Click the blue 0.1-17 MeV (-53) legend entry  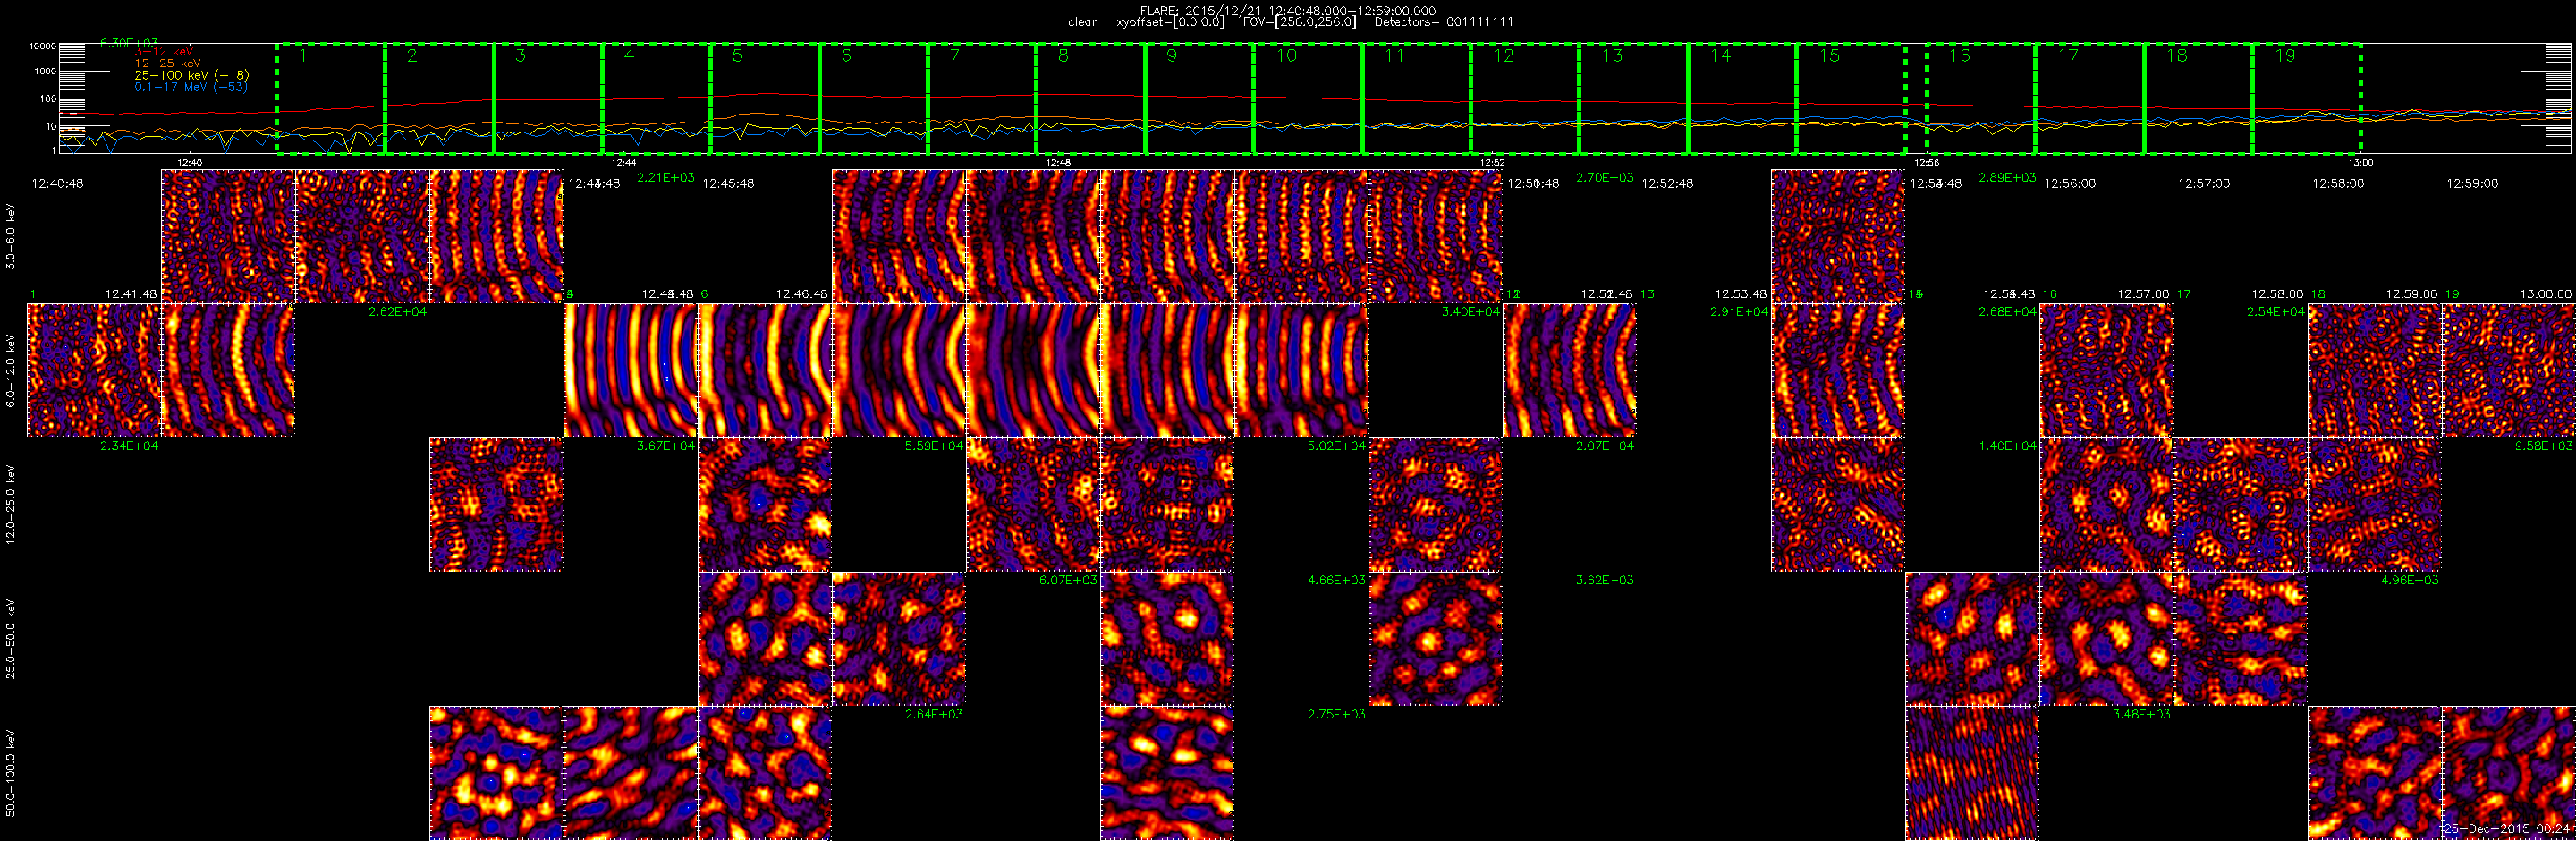[191, 87]
